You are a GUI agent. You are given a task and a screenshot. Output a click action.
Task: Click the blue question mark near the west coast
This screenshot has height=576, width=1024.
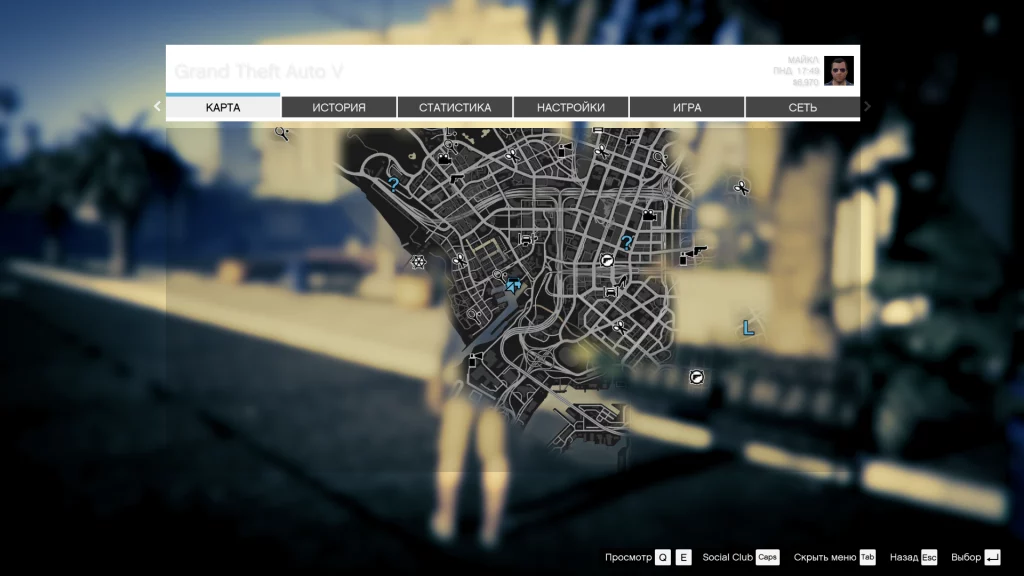click(x=393, y=184)
